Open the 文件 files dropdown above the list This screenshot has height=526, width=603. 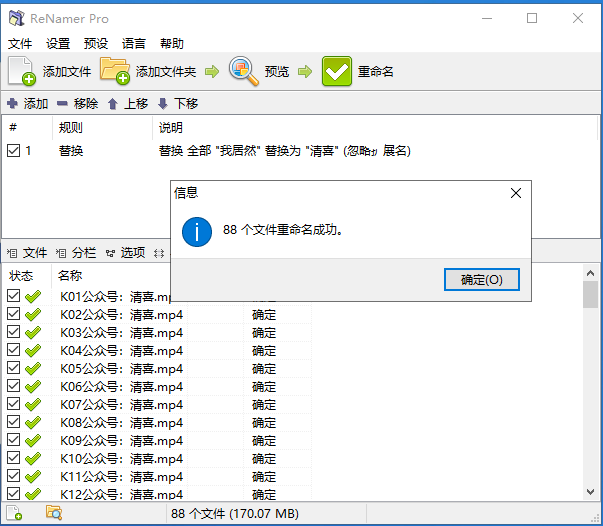point(27,253)
